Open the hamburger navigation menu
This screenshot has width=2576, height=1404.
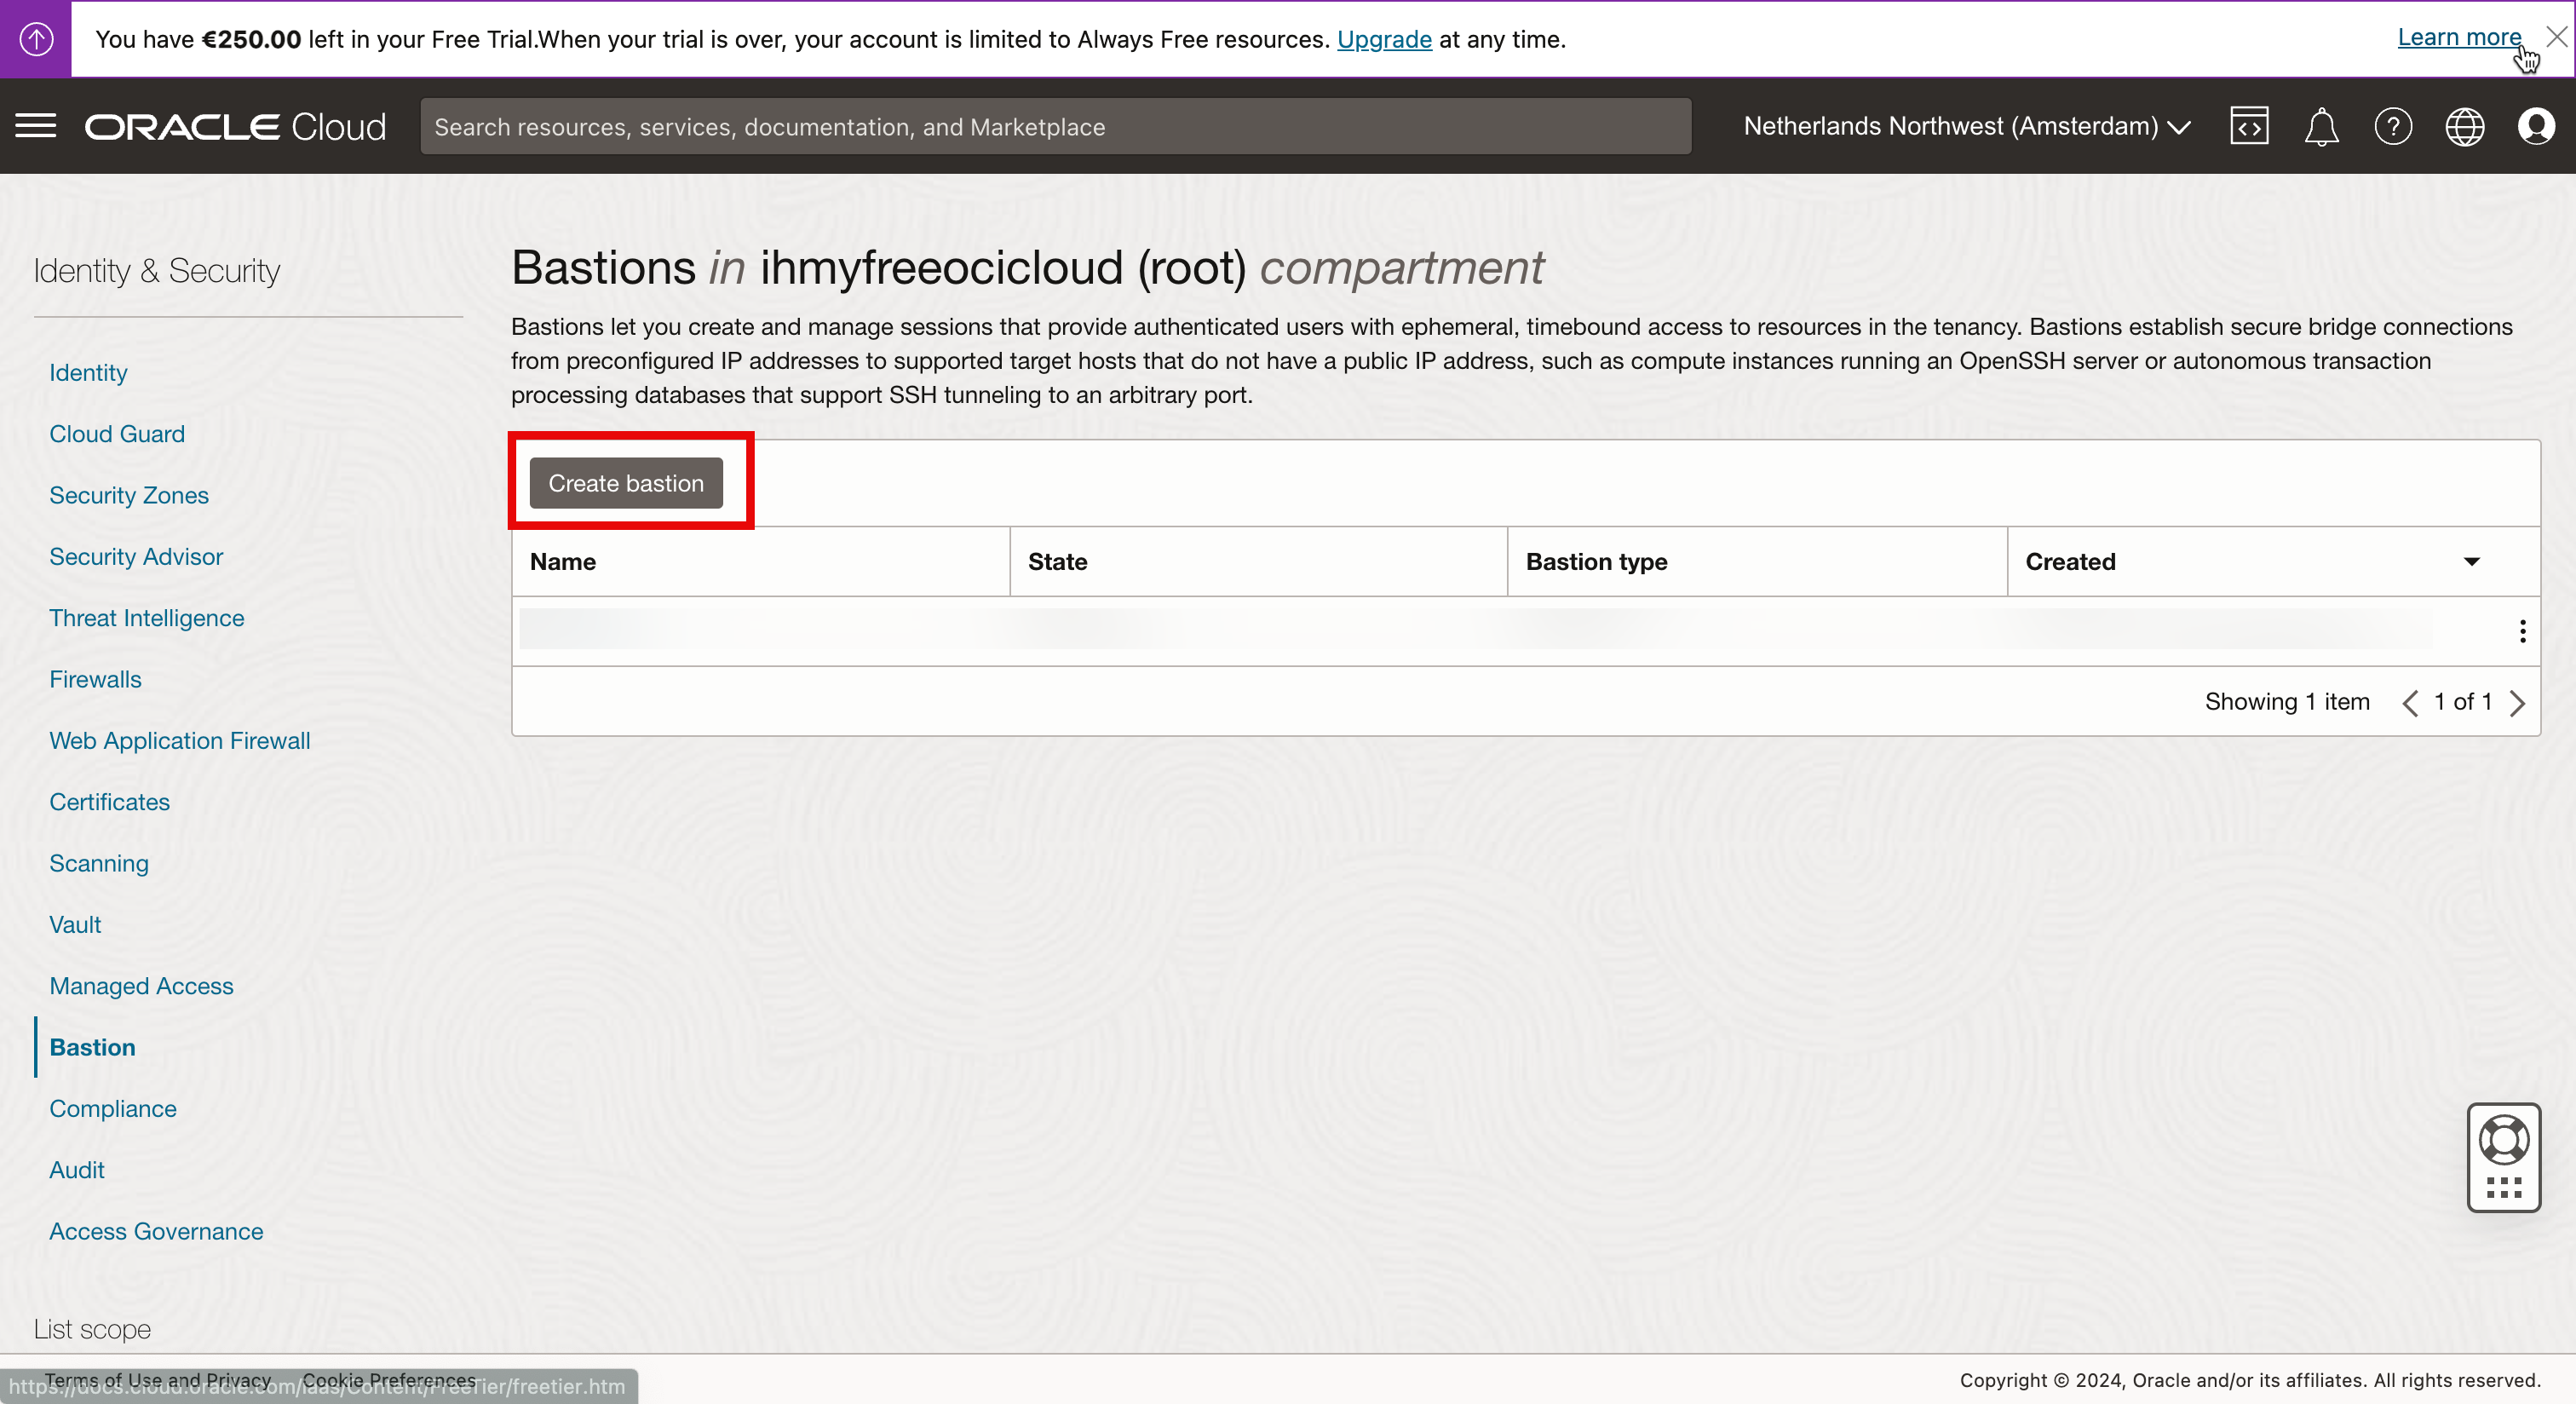coord(36,126)
